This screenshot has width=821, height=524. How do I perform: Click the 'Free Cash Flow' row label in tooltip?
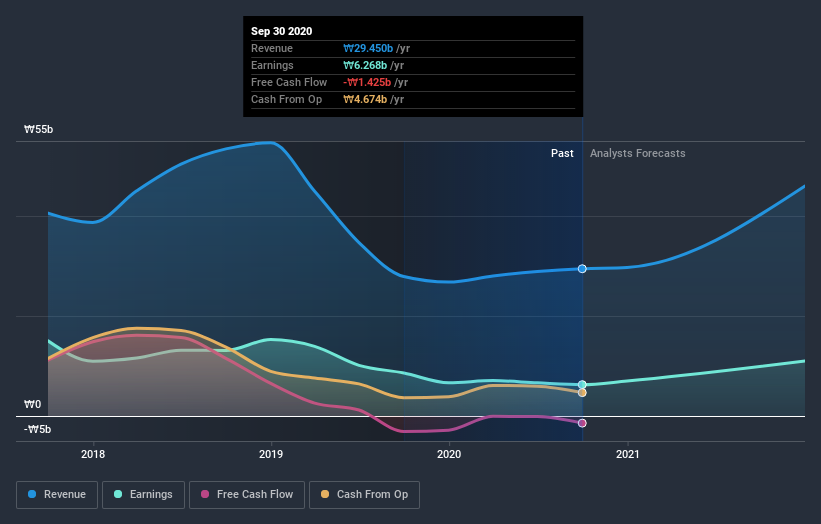coord(289,83)
